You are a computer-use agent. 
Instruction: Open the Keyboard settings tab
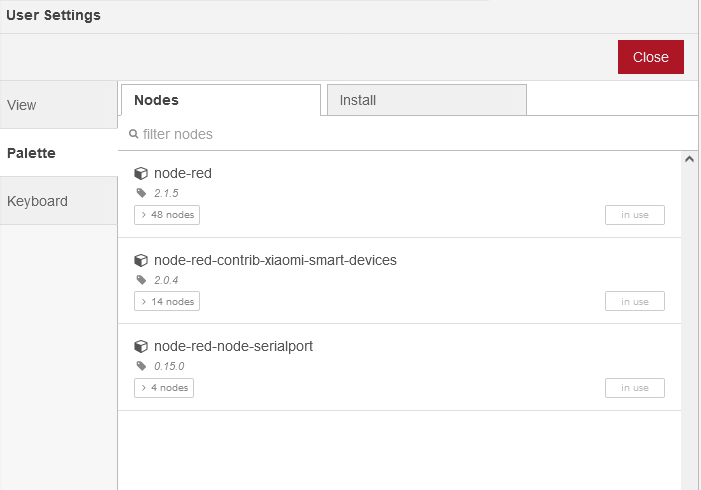(x=59, y=201)
